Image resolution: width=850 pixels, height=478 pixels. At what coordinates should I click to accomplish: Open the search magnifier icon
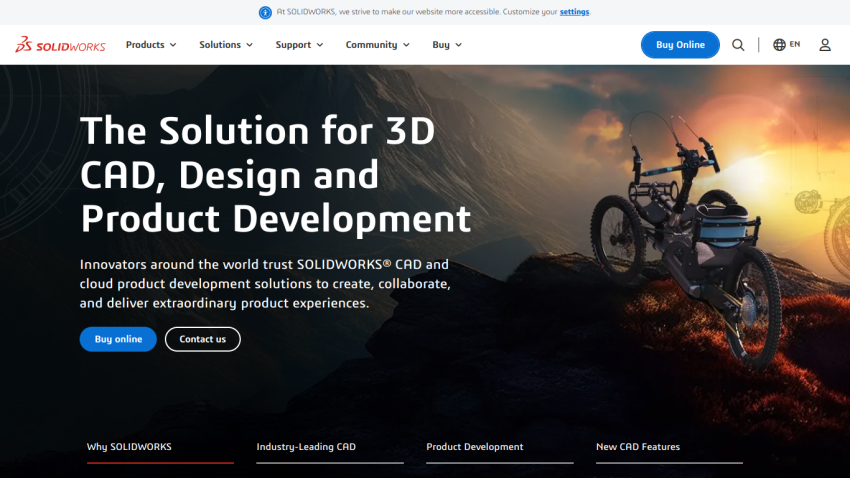click(738, 45)
